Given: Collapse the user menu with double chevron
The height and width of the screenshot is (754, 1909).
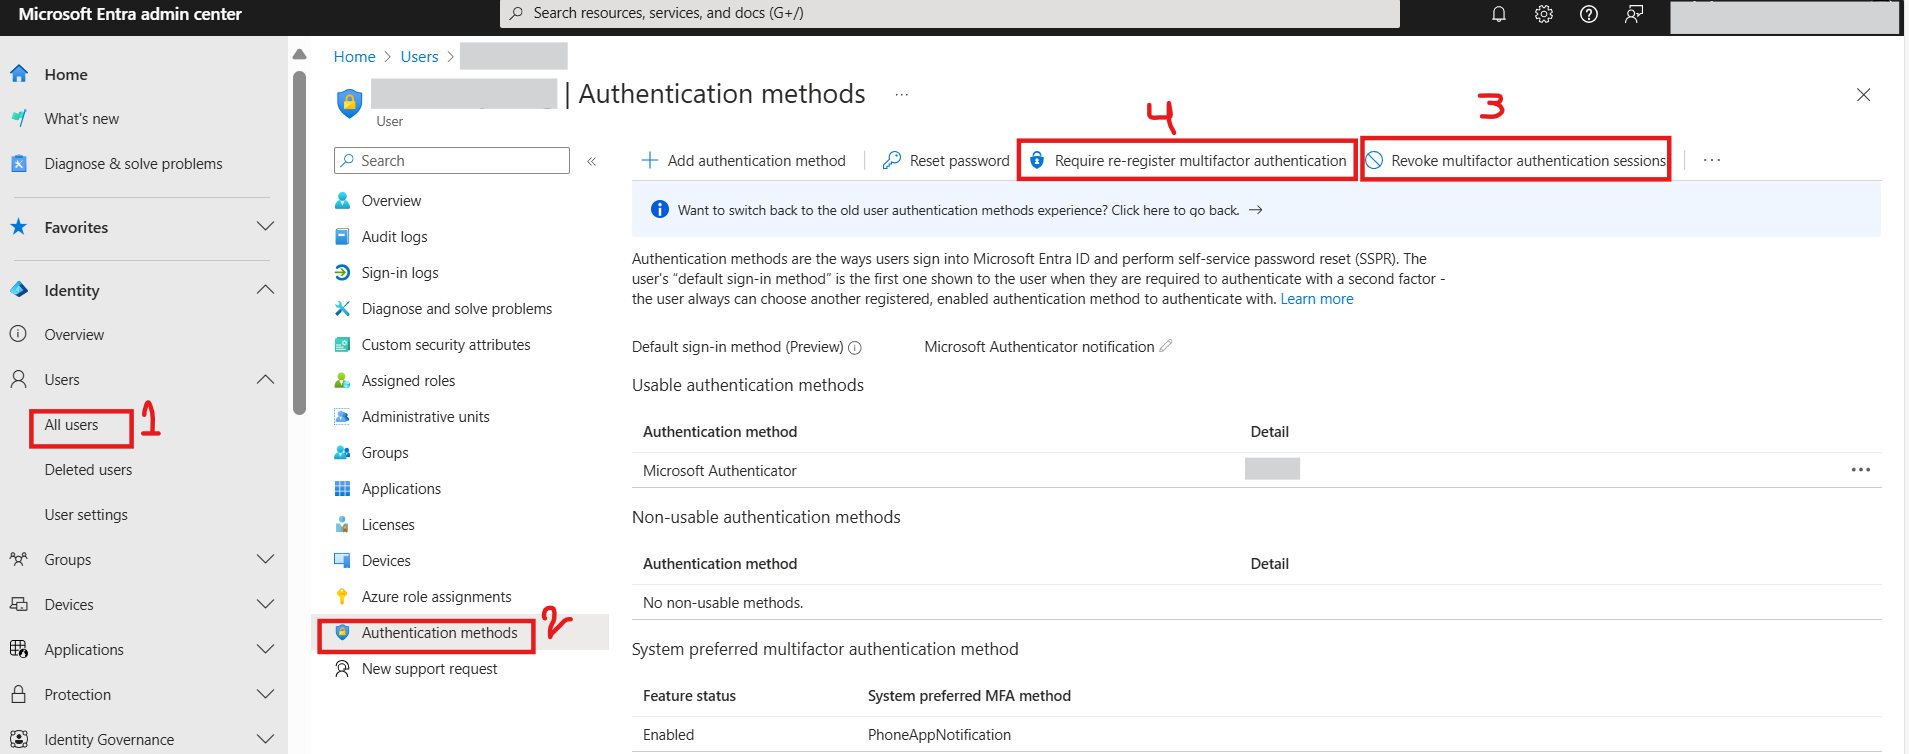Looking at the screenshot, I should pos(592,161).
